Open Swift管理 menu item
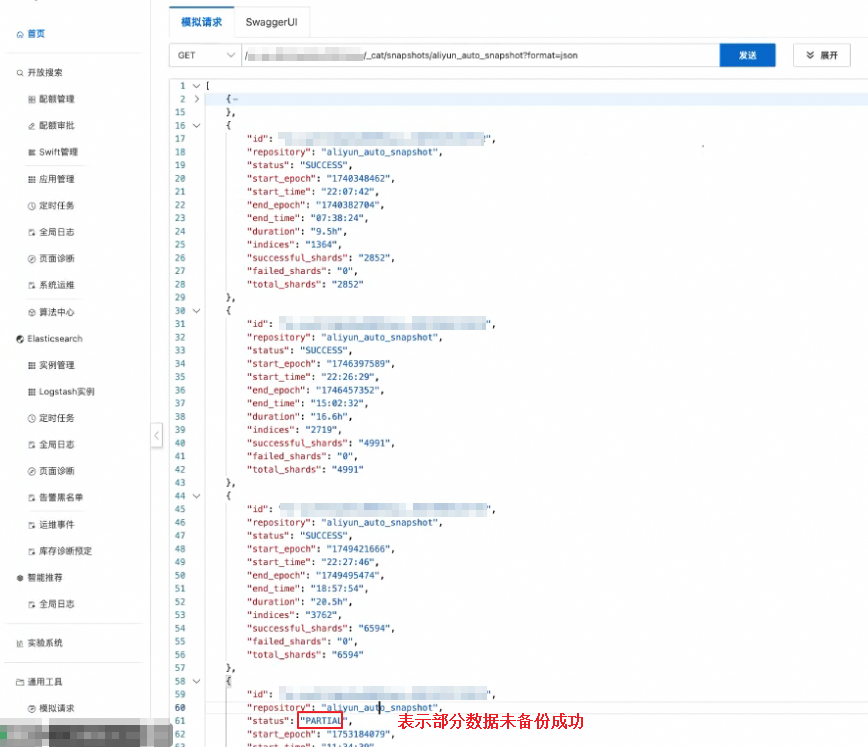The width and height of the screenshot is (868, 747). tap(58, 152)
